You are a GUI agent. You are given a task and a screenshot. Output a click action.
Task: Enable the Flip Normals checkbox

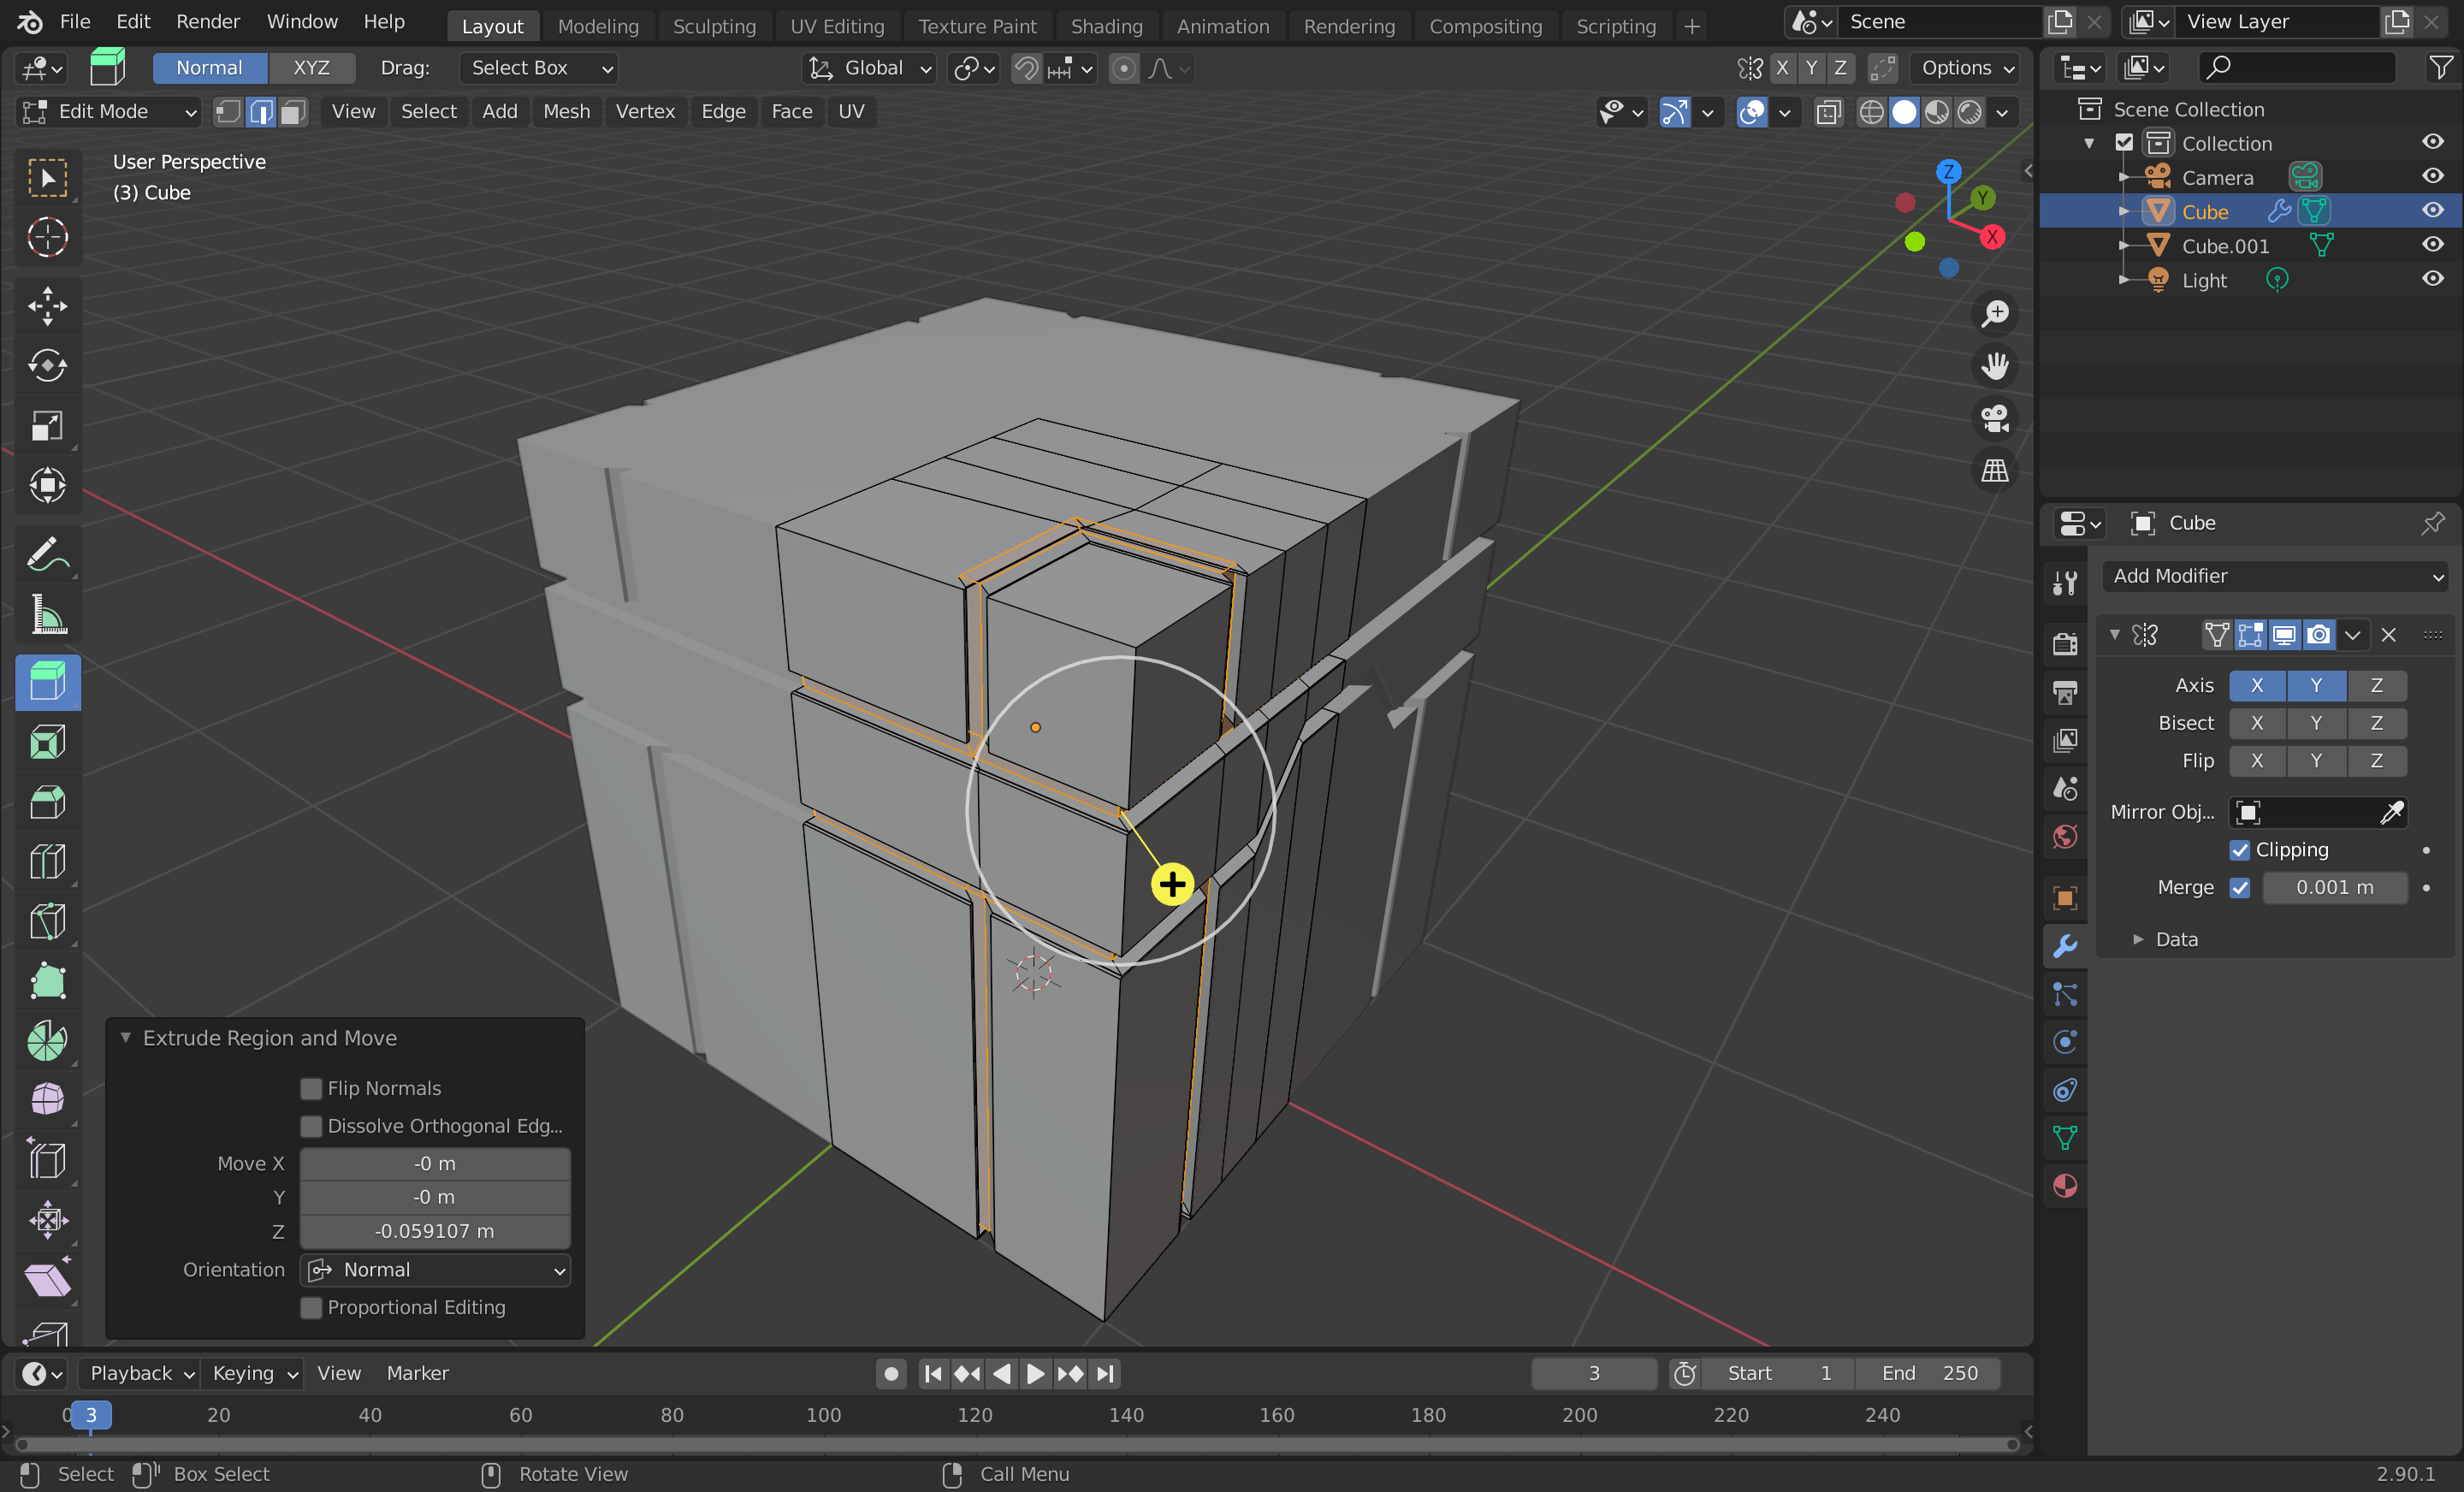311,1088
